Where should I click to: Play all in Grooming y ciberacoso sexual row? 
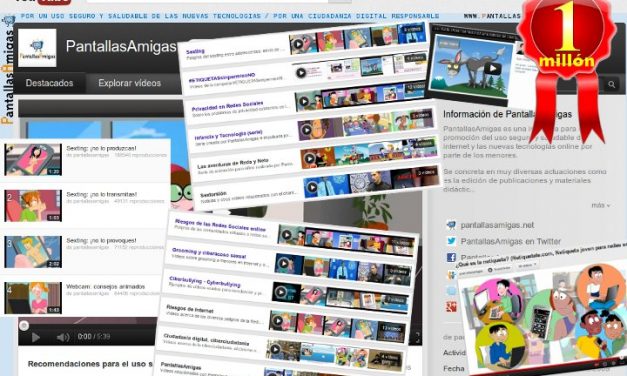pos(283,263)
